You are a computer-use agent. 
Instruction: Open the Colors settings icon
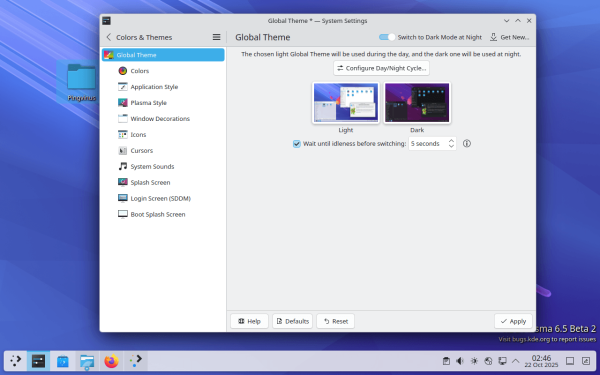pos(122,71)
